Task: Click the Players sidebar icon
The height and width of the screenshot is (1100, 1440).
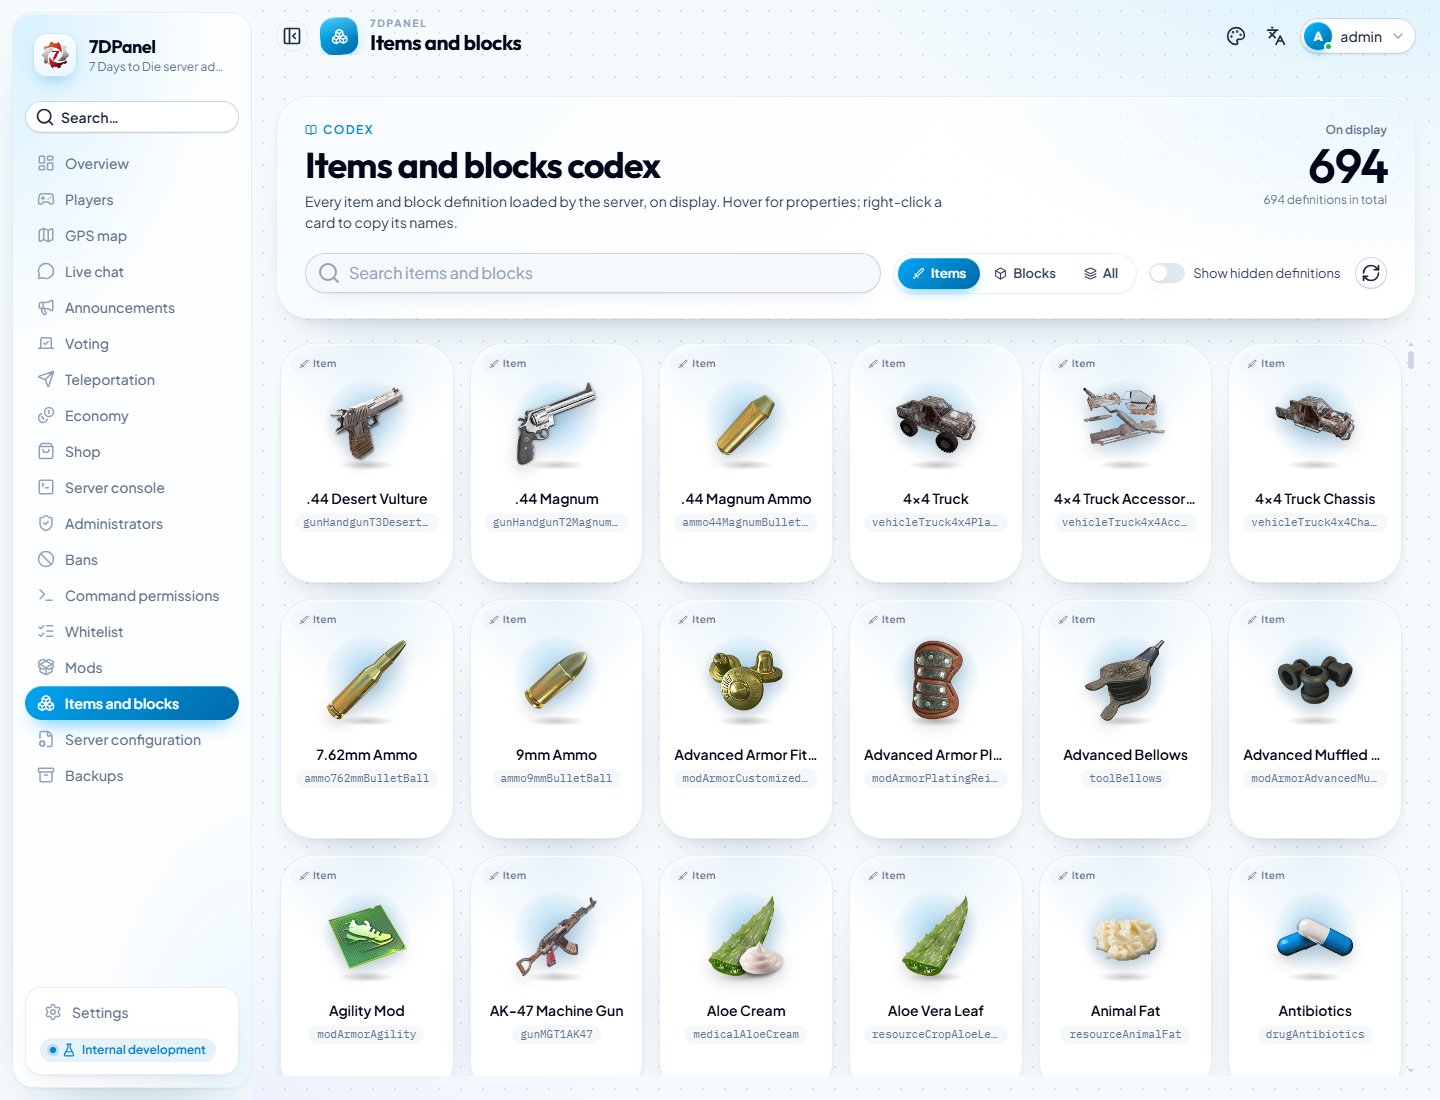Action: click(46, 199)
